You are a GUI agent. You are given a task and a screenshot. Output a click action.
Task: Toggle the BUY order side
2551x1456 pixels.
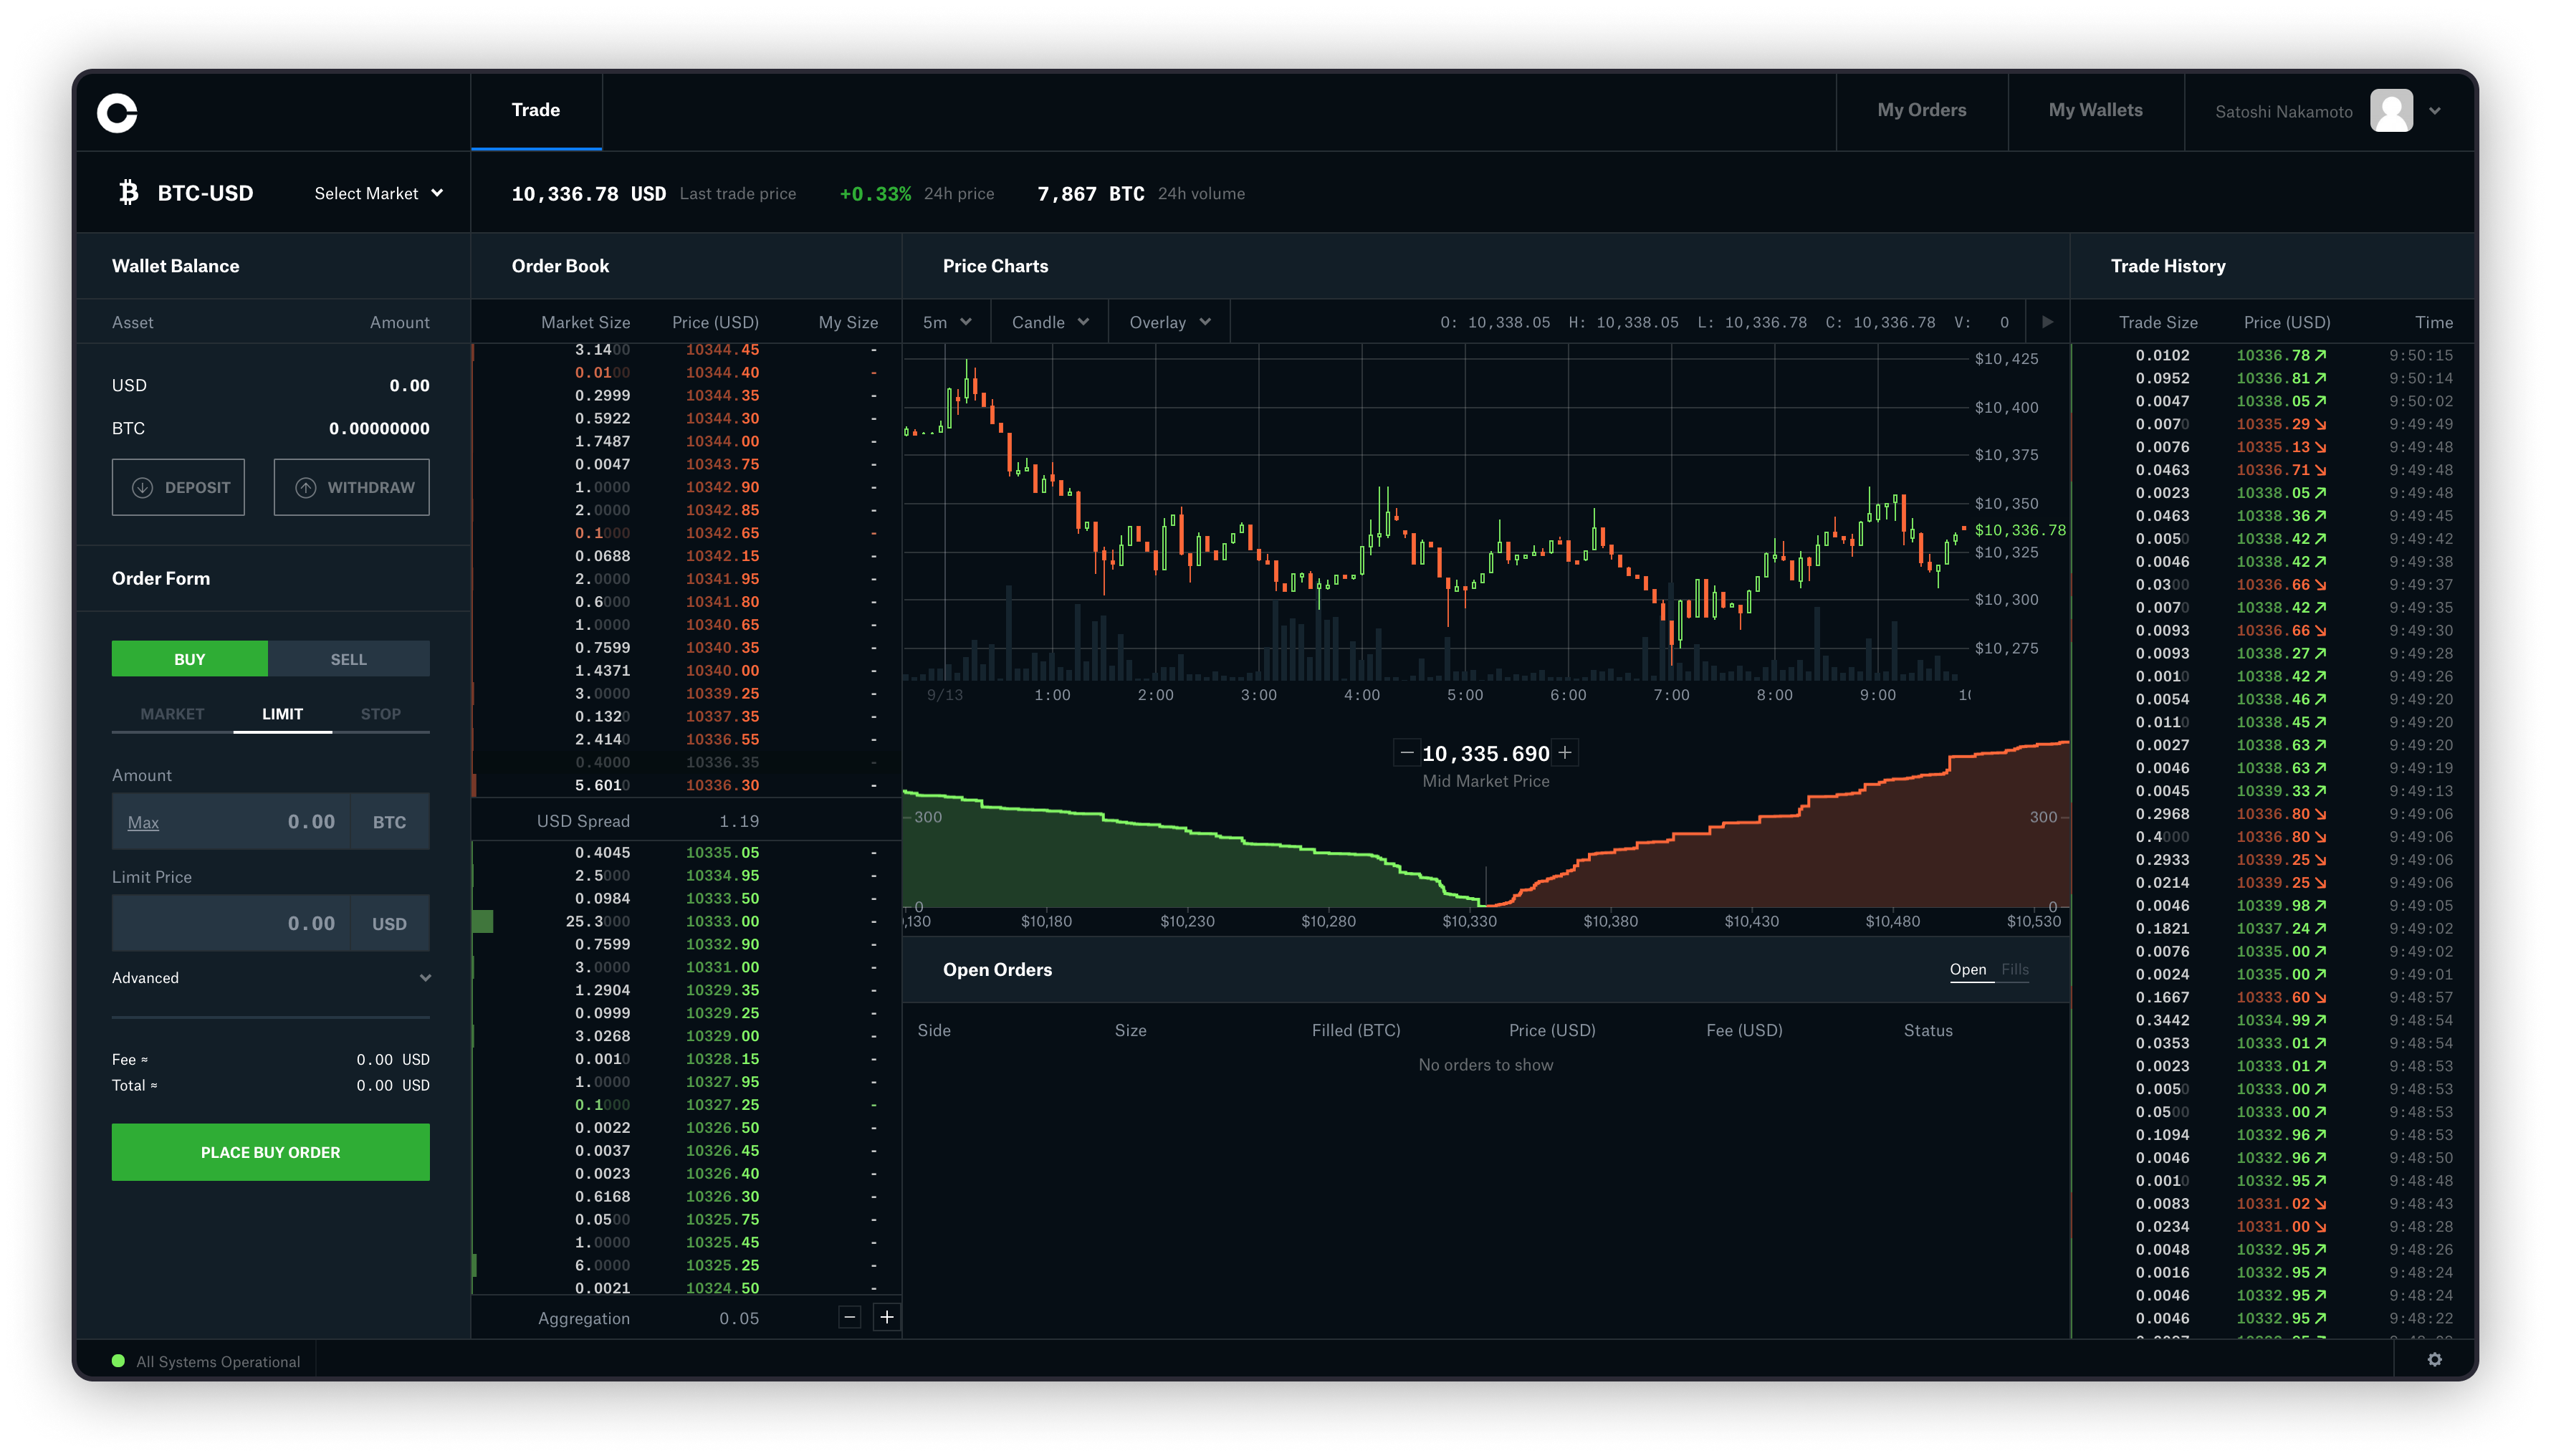click(189, 657)
